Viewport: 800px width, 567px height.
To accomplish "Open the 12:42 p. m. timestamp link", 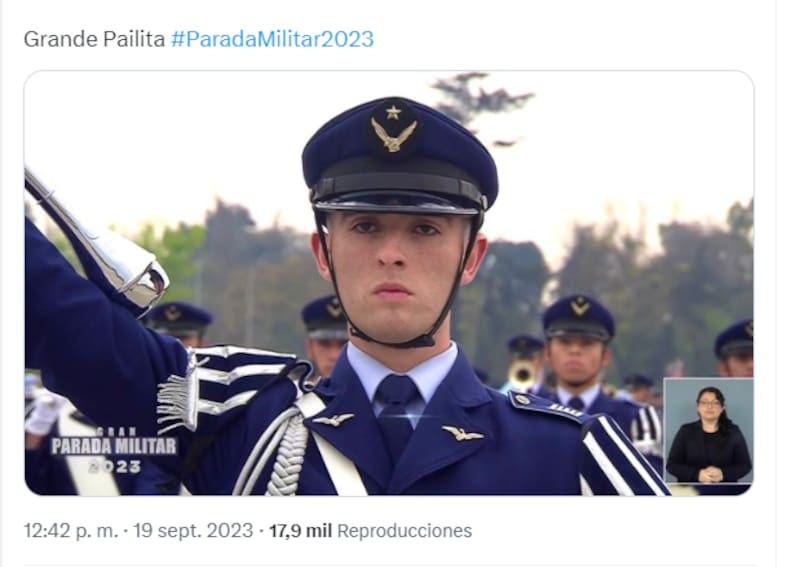I will [71, 531].
